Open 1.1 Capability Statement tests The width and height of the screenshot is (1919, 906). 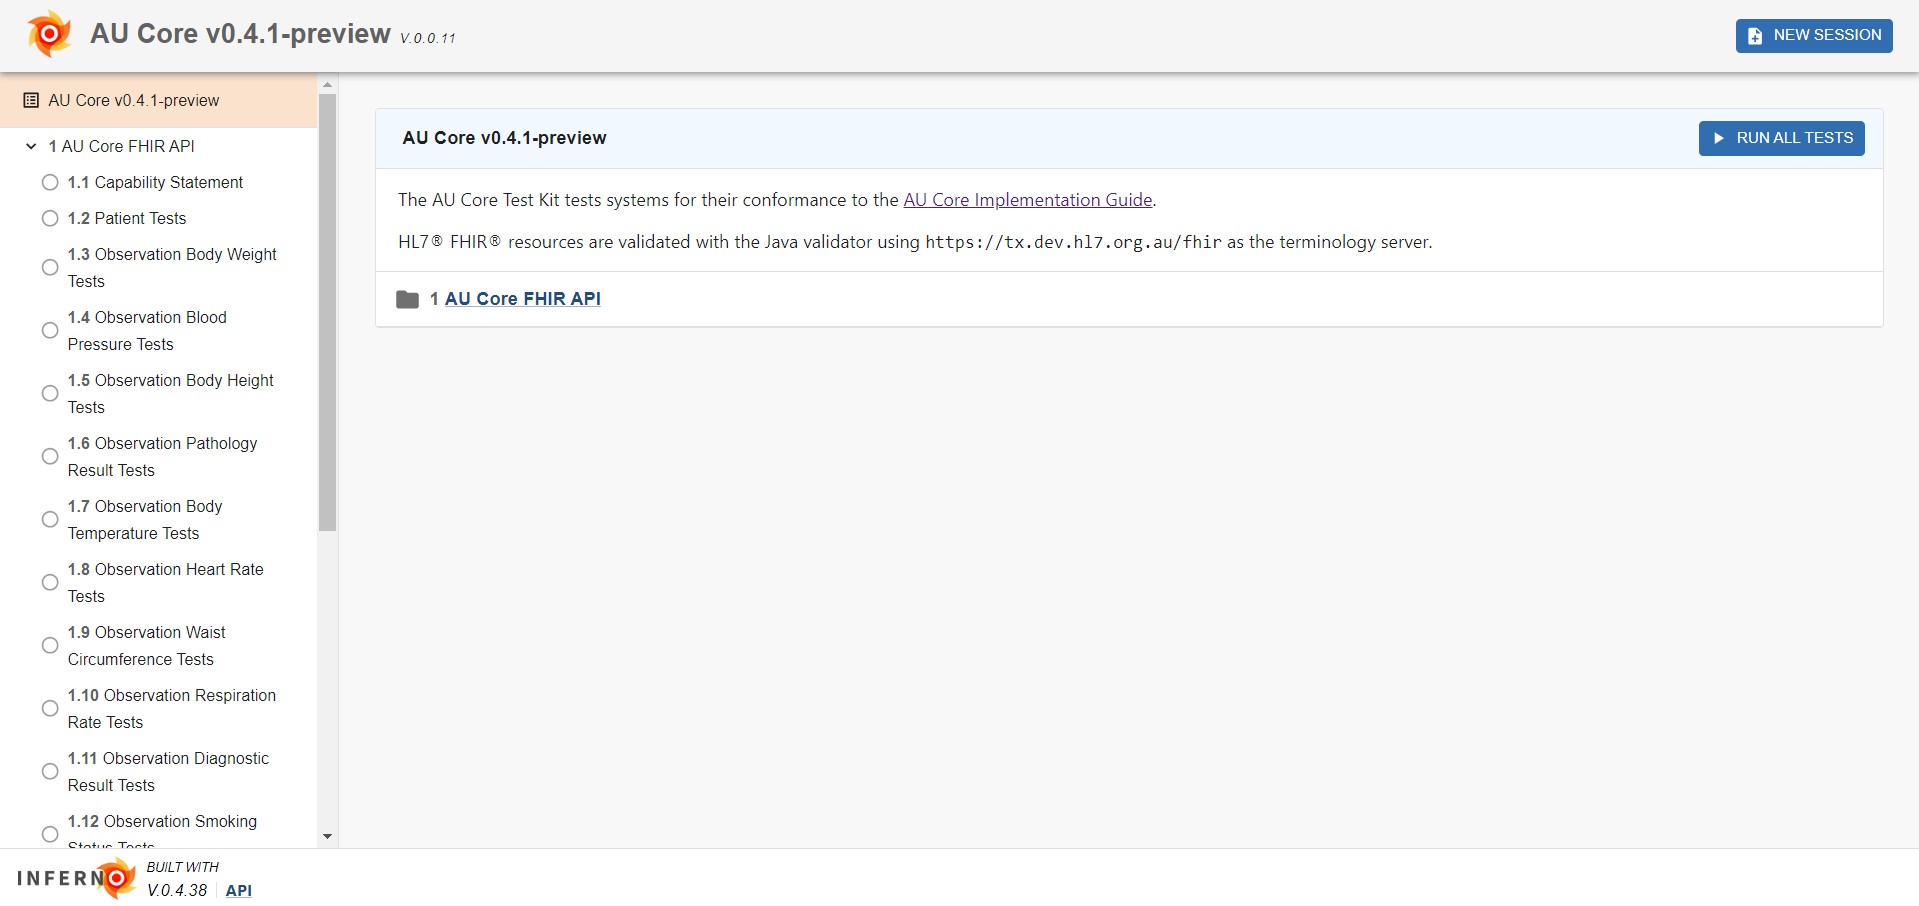(155, 182)
